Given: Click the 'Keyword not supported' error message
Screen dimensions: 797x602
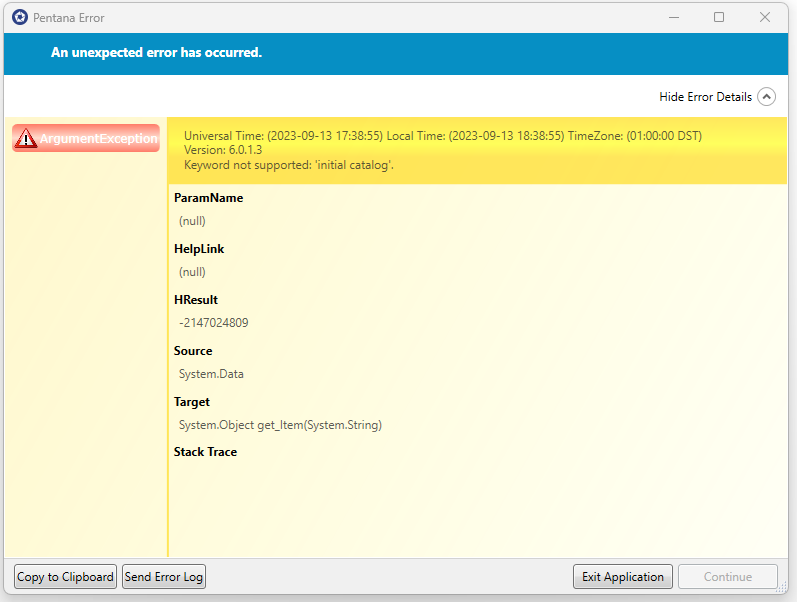Looking at the screenshot, I should [x=288, y=164].
